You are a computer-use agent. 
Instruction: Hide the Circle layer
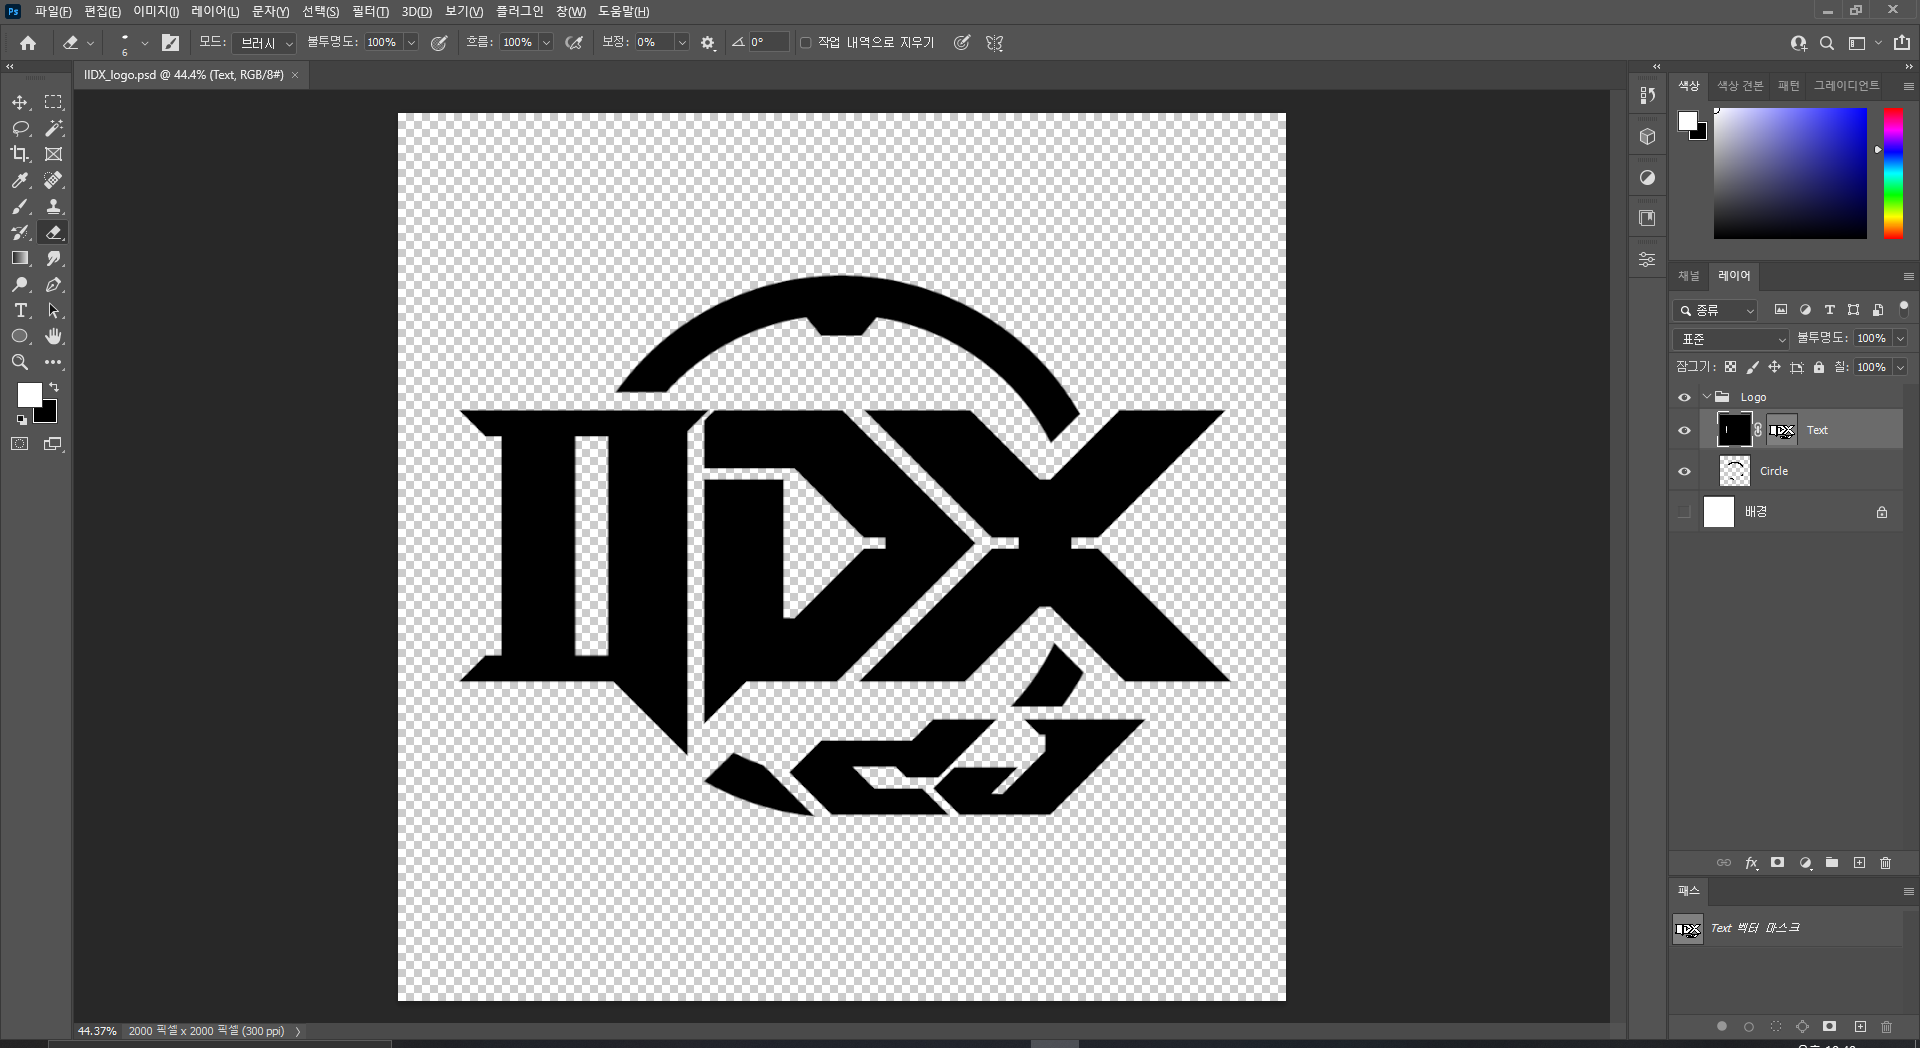1685,471
